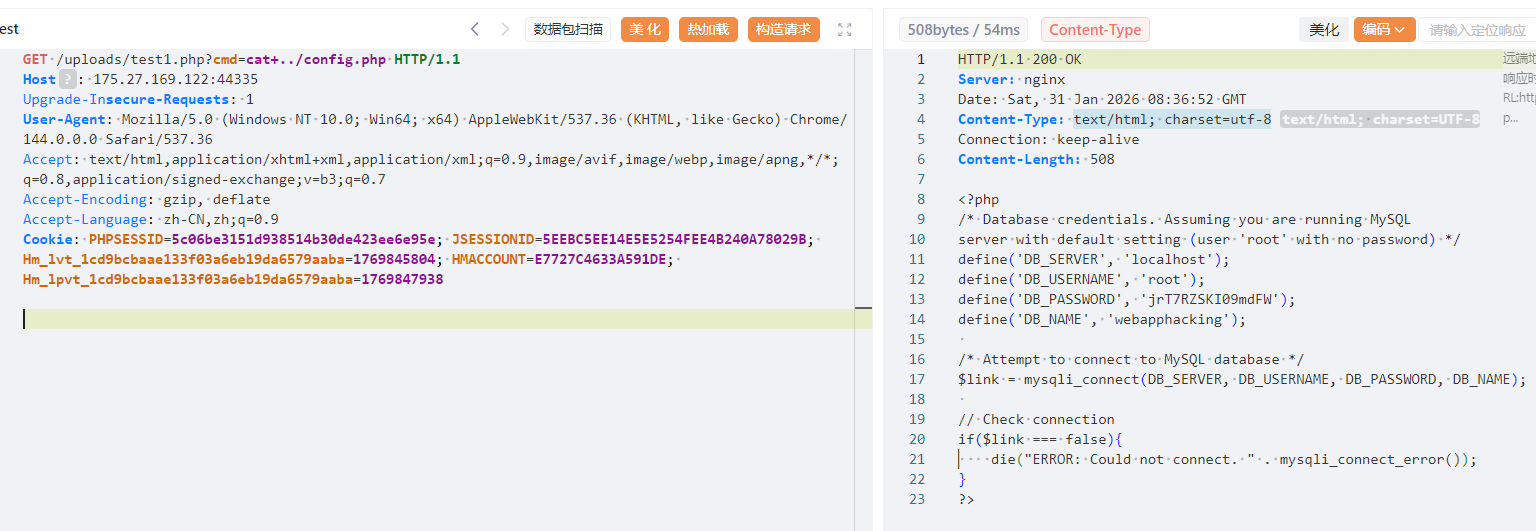1536x531 pixels.
Task: Go to the next request with right arrow
Action: tap(505, 30)
